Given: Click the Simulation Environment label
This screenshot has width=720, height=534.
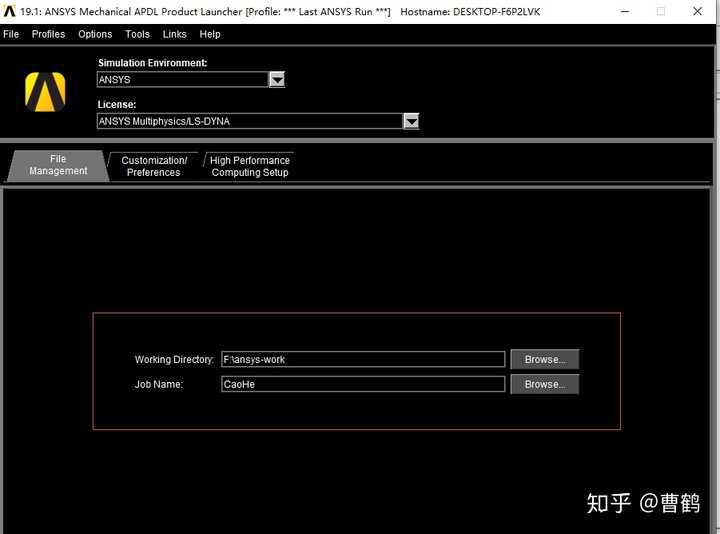Looking at the screenshot, I should pyautogui.click(x=152, y=63).
